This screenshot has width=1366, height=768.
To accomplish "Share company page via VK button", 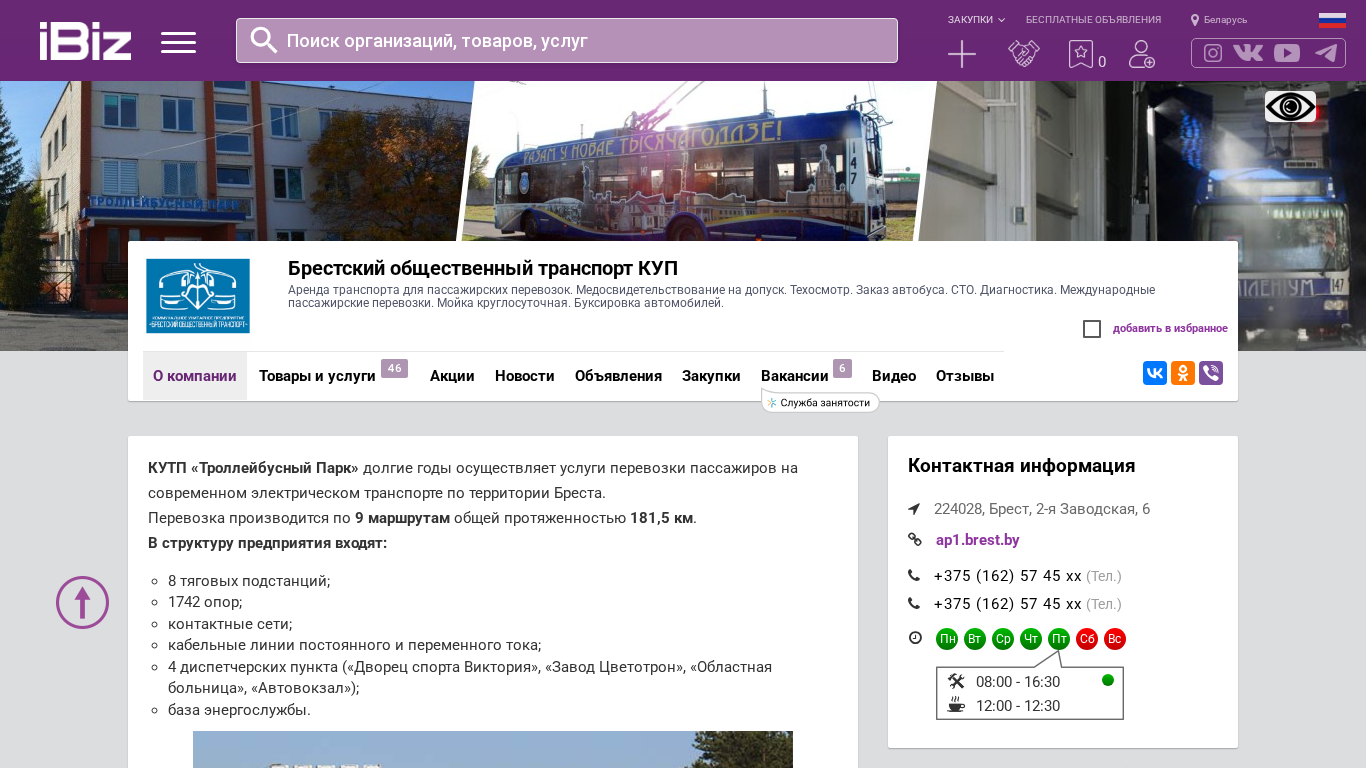I will pyautogui.click(x=1155, y=373).
